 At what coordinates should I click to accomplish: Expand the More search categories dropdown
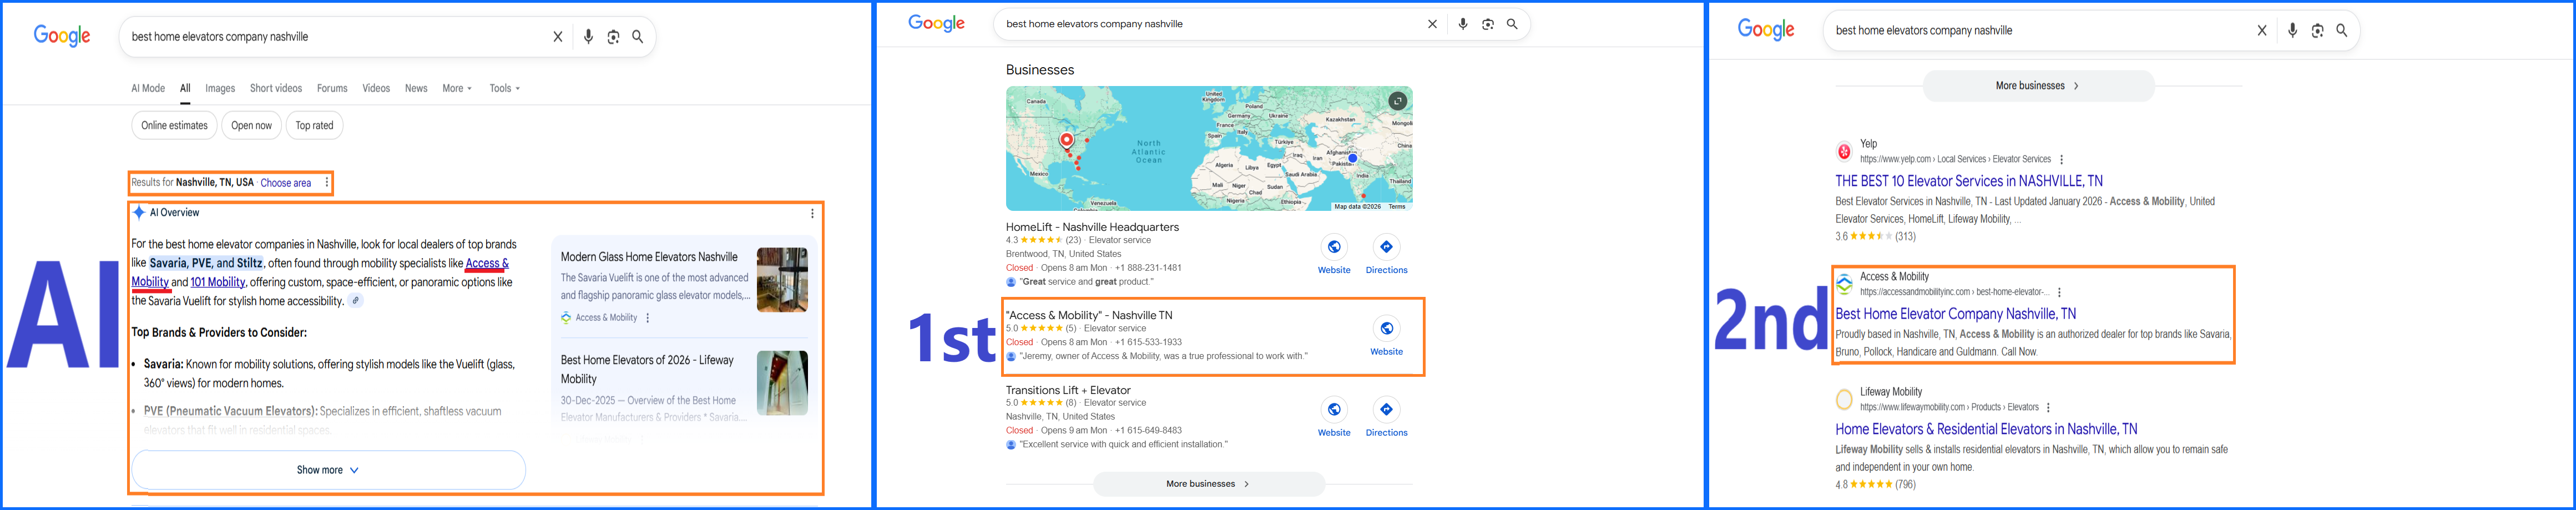pos(457,88)
